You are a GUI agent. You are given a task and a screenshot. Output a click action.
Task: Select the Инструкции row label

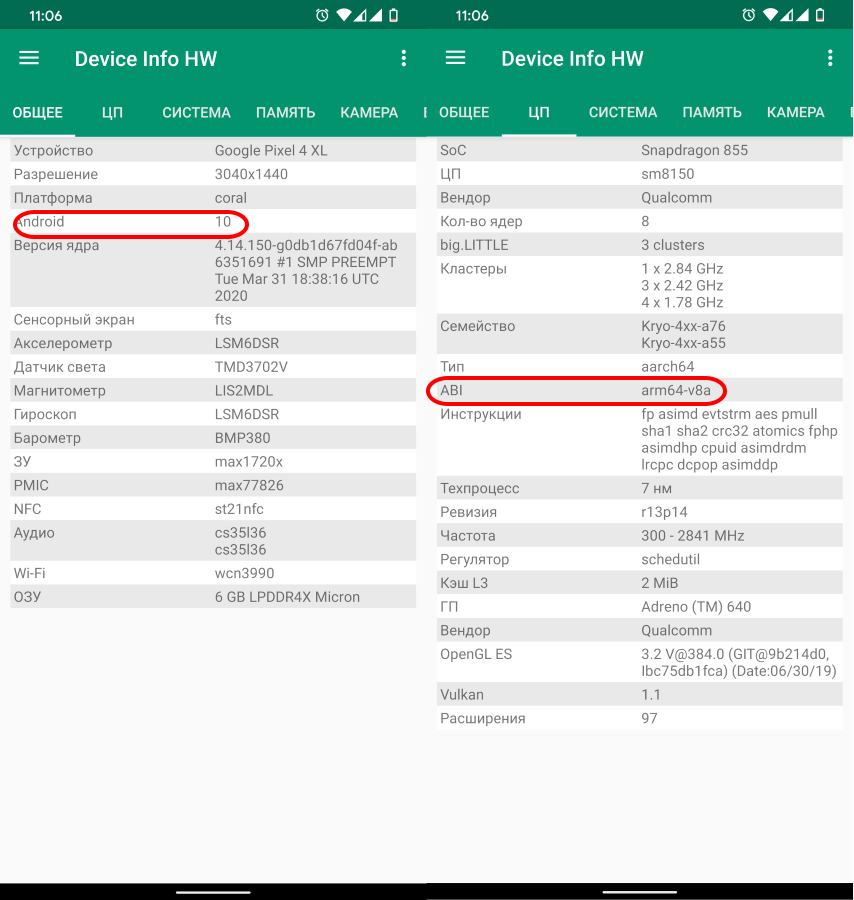[481, 414]
